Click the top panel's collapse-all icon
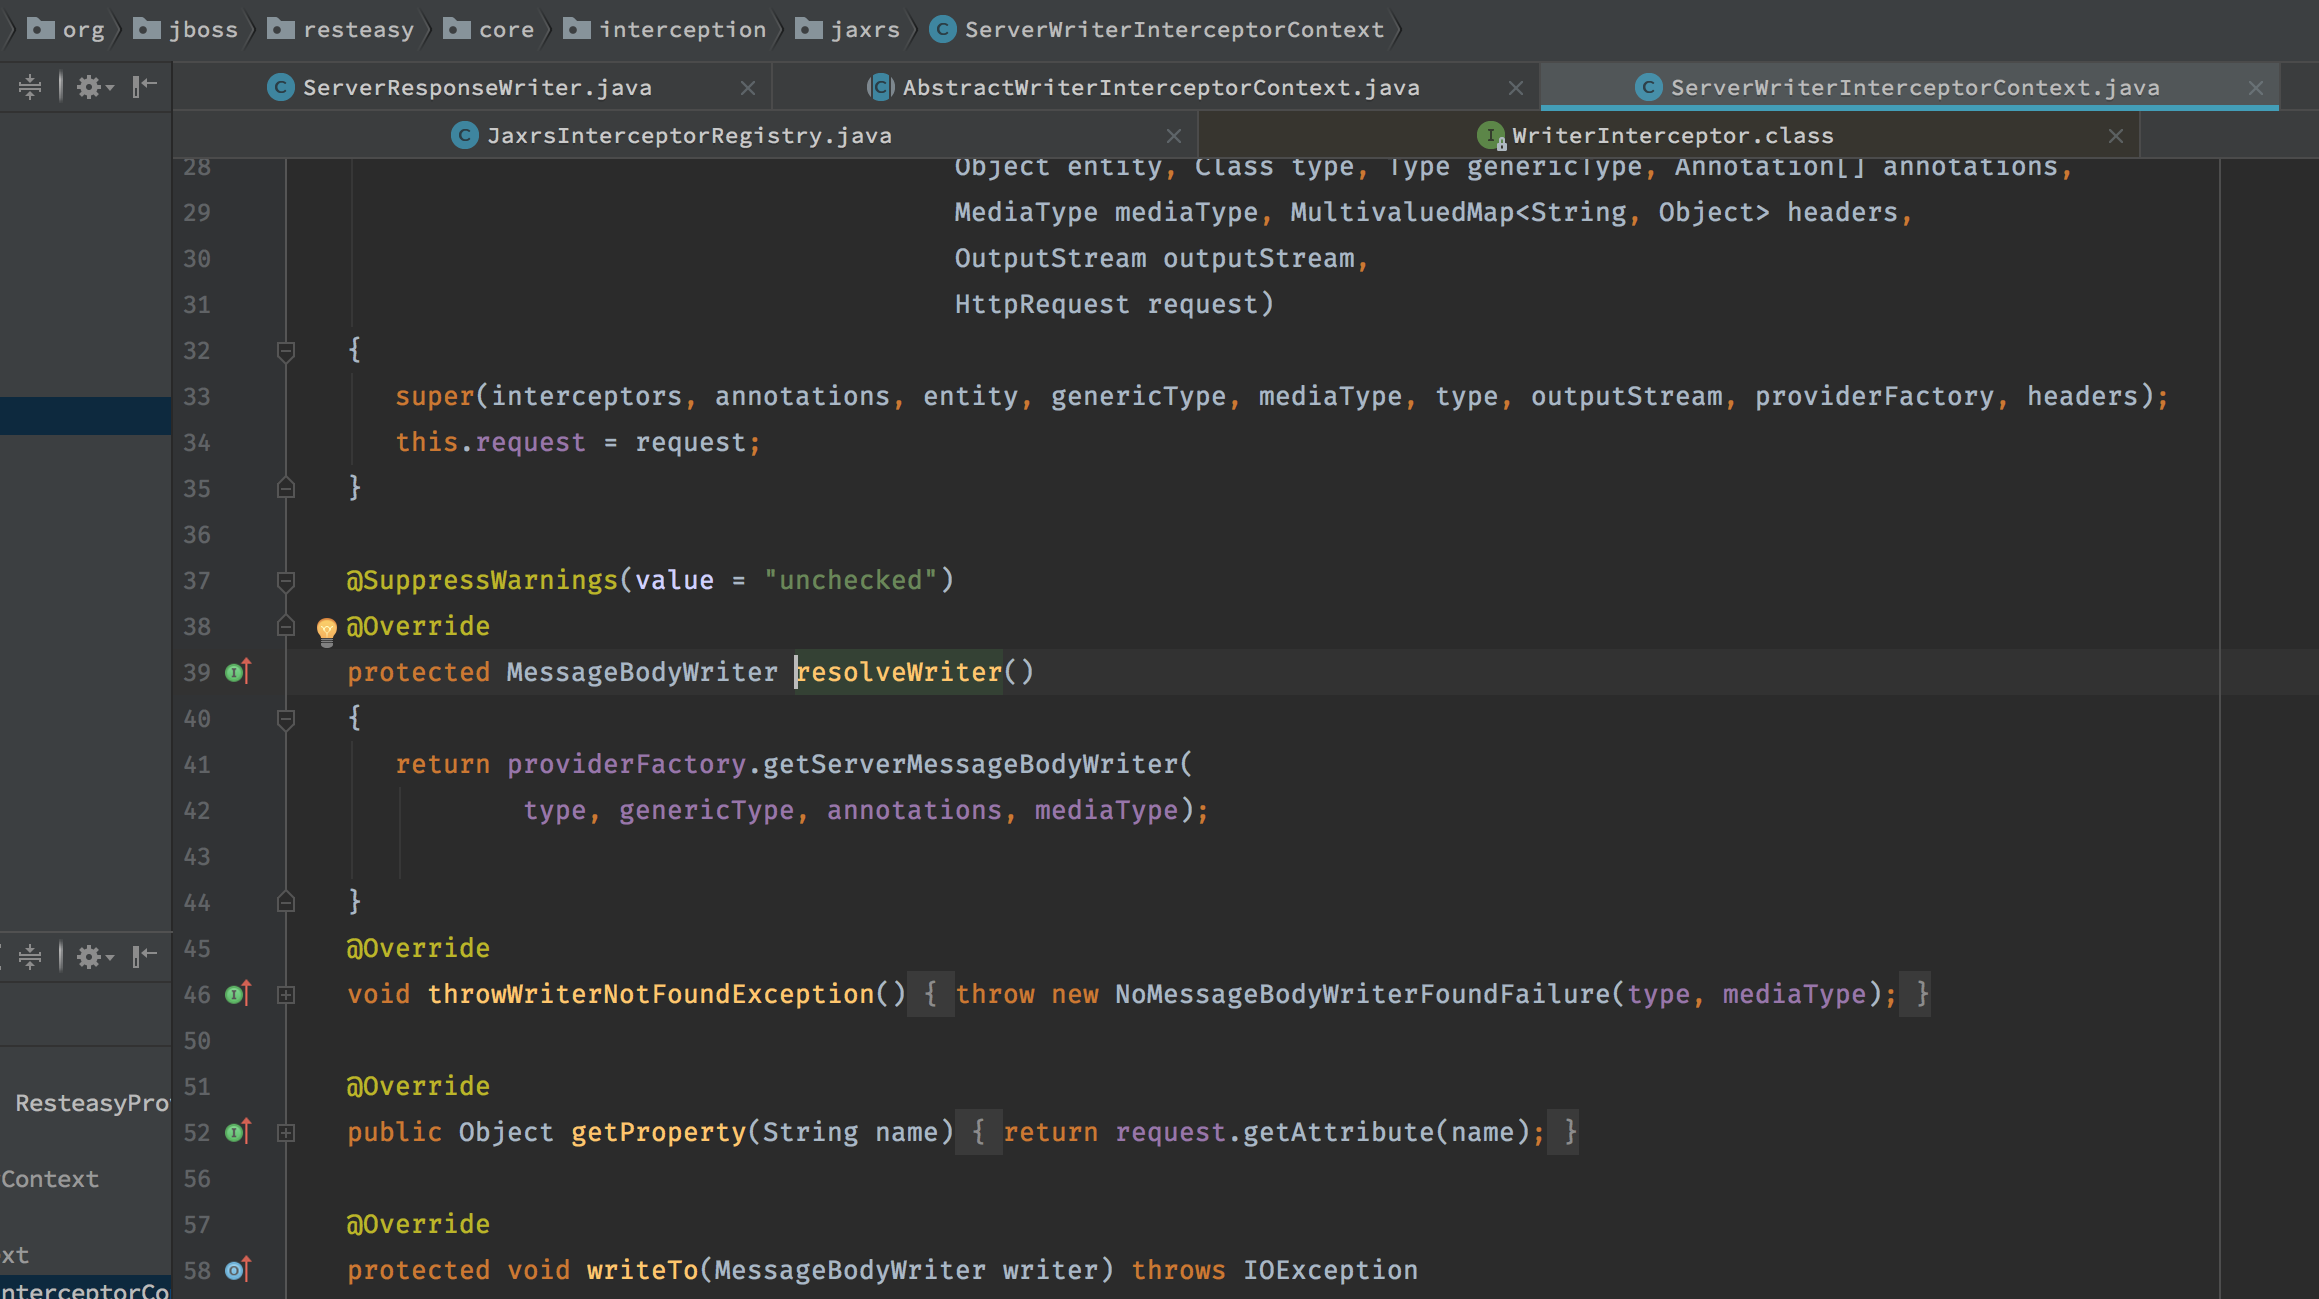The image size is (2319, 1299). point(30,87)
